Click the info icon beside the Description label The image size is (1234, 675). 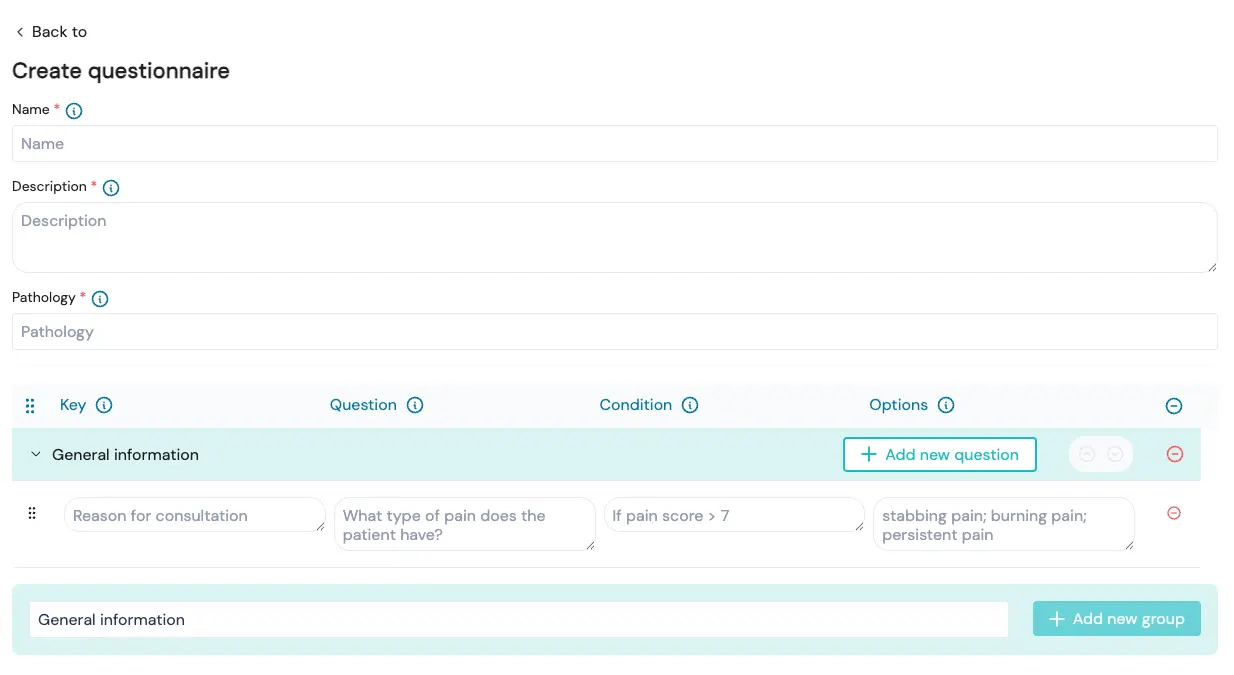[x=110, y=187]
